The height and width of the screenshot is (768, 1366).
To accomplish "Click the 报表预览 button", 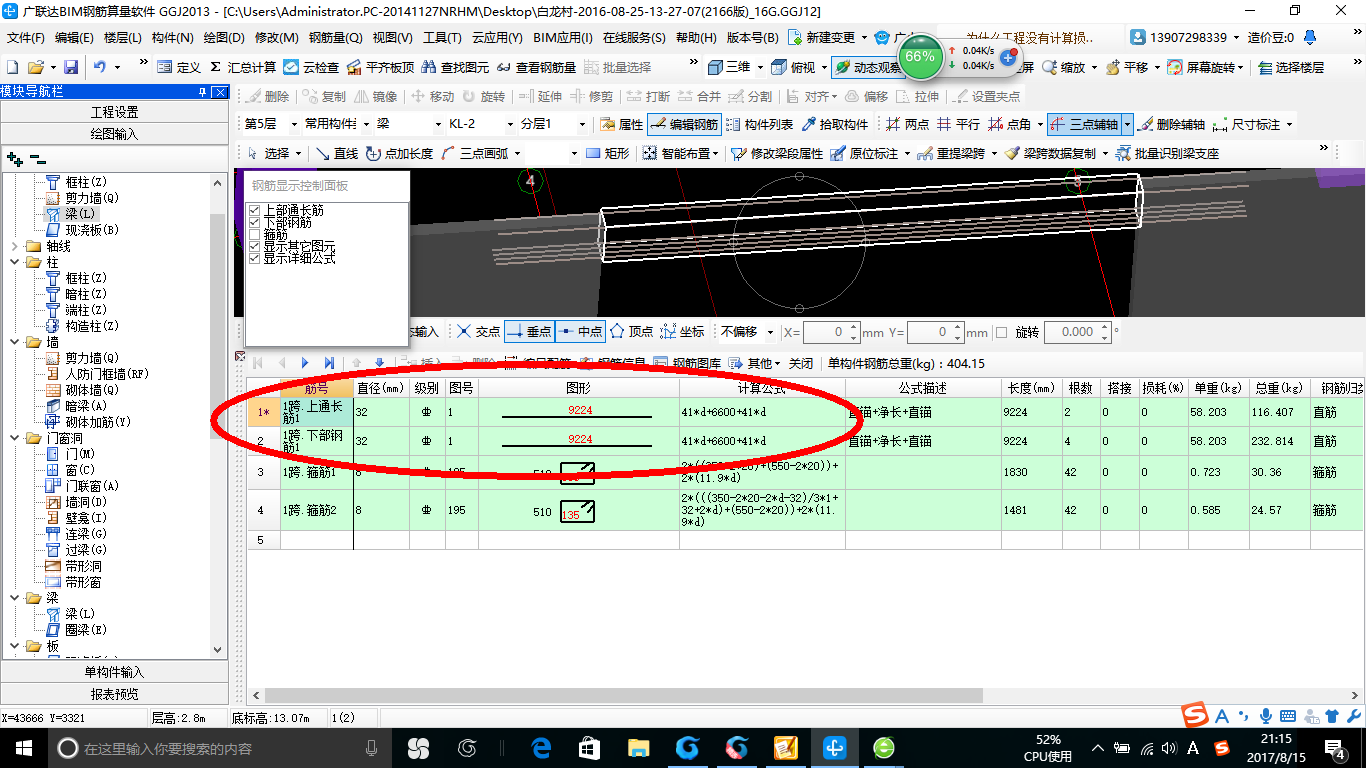I will 114,694.
